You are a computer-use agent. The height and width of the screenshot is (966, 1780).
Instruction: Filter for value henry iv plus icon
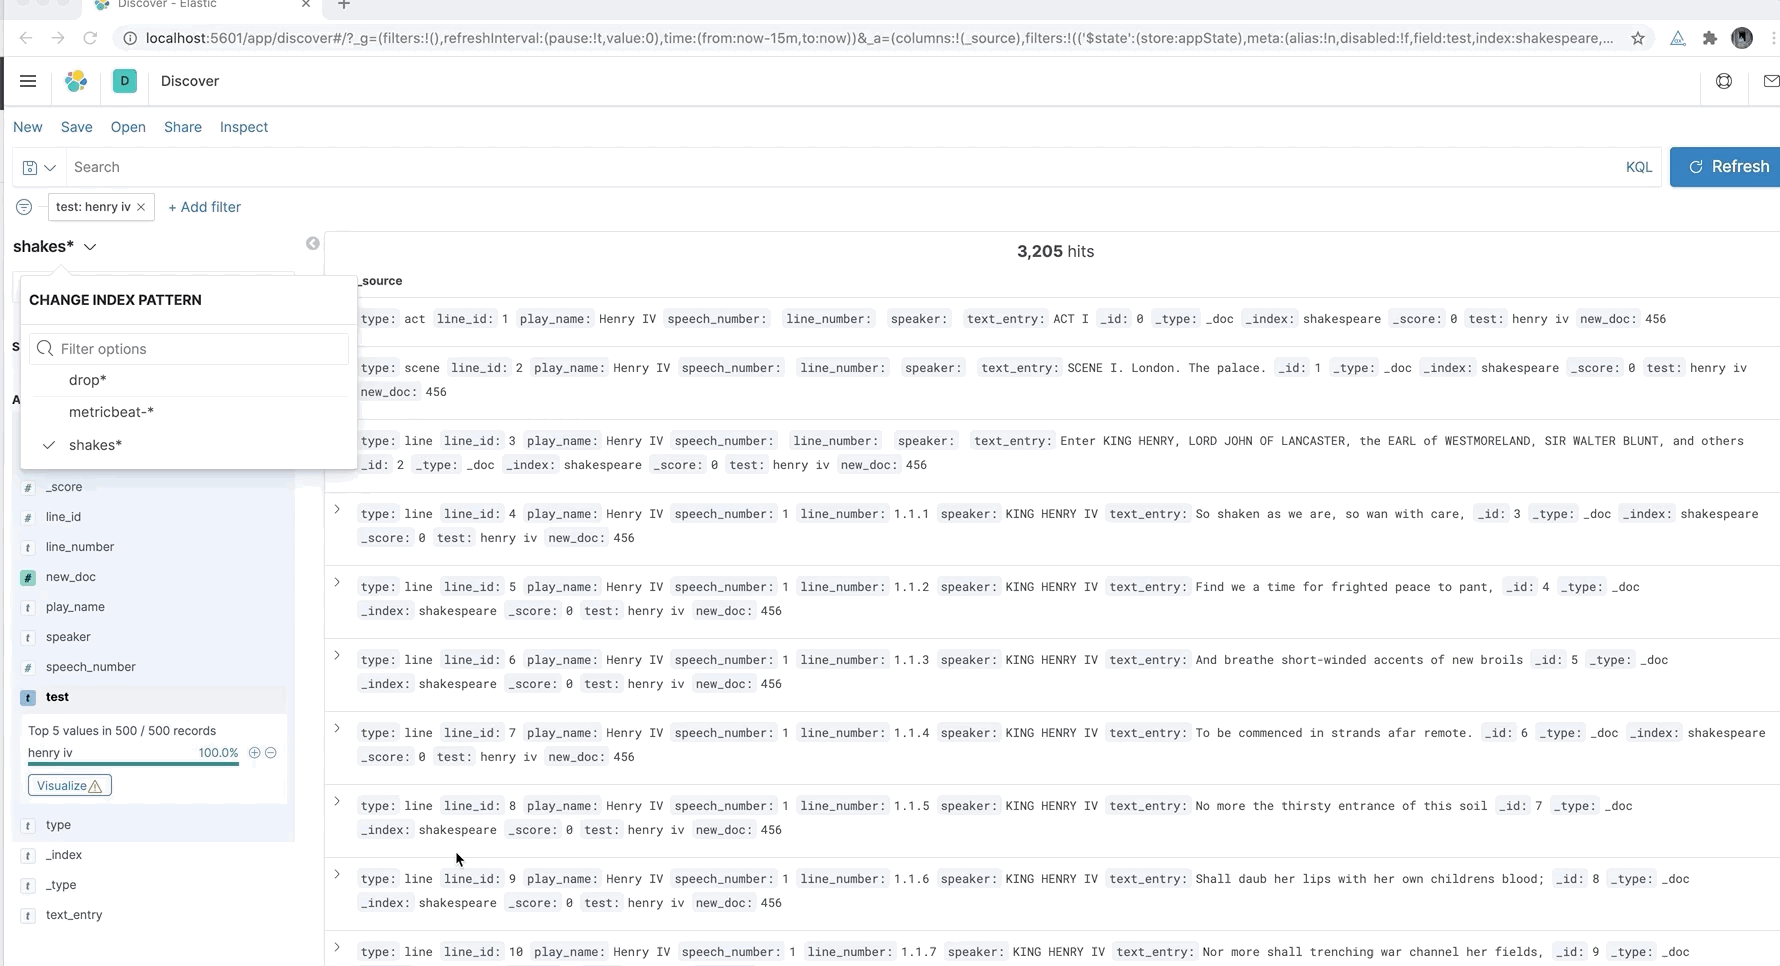tap(254, 753)
